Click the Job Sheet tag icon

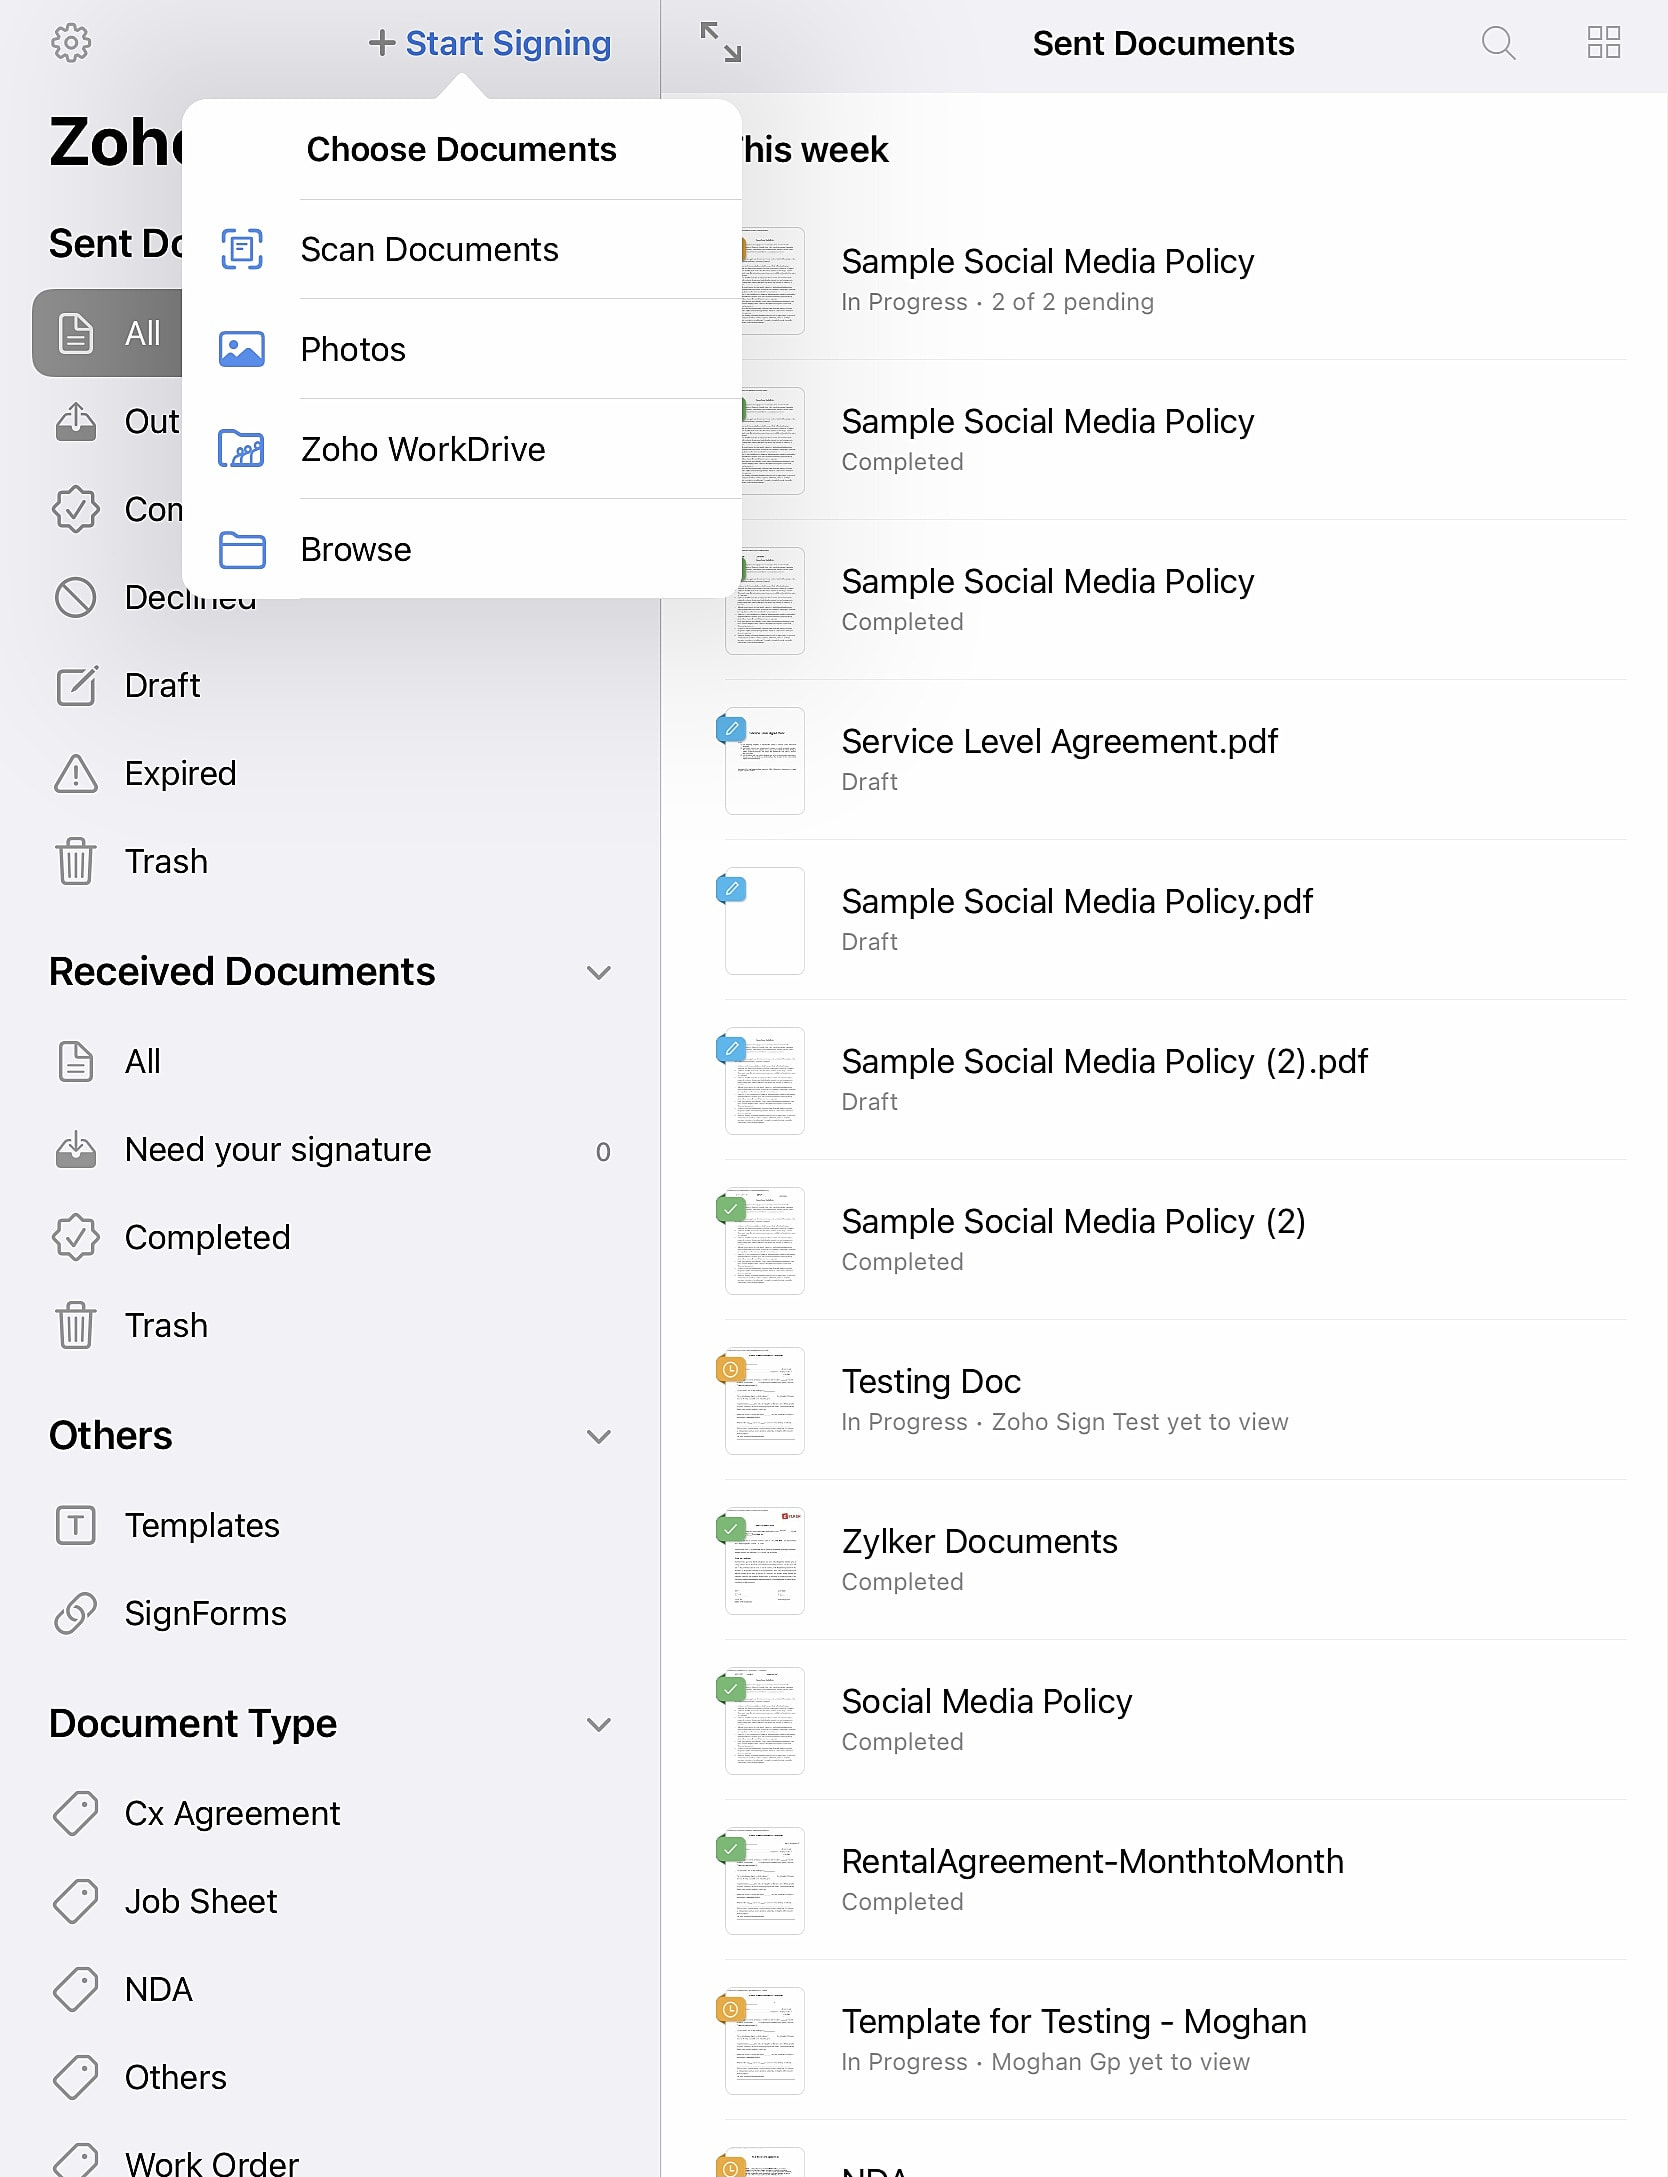tap(76, 1901)
